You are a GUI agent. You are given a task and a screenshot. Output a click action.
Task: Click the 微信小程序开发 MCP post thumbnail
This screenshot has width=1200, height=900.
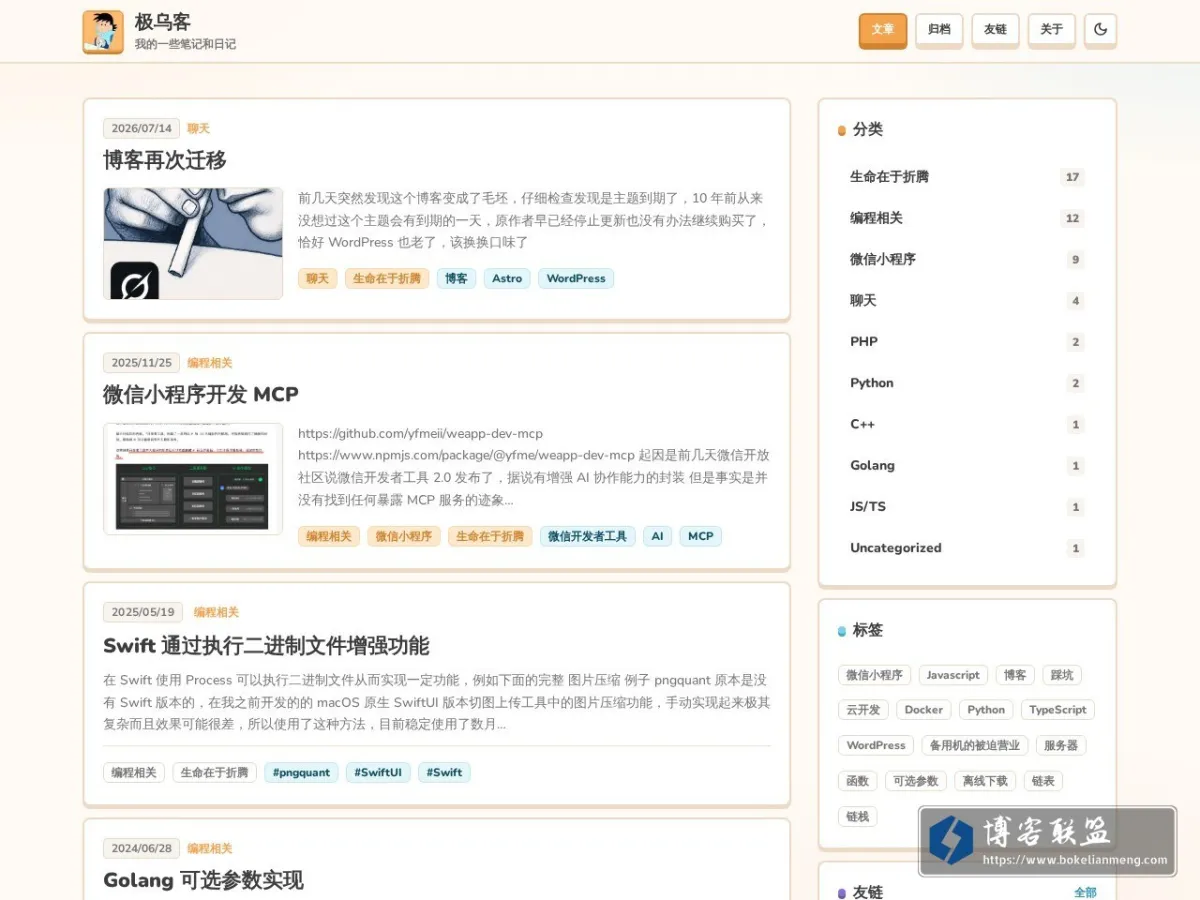point(193,479)
